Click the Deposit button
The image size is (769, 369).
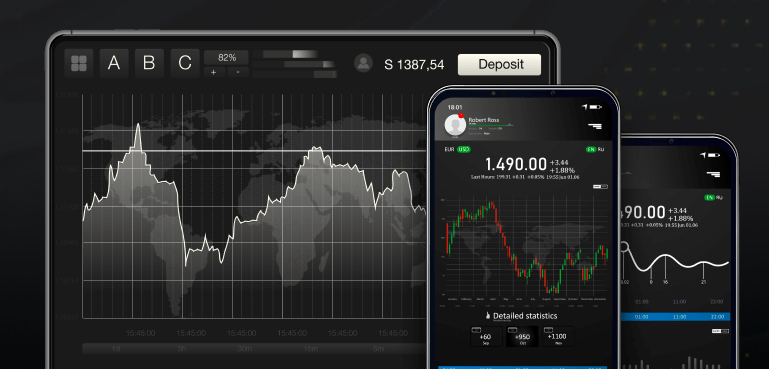499,64
